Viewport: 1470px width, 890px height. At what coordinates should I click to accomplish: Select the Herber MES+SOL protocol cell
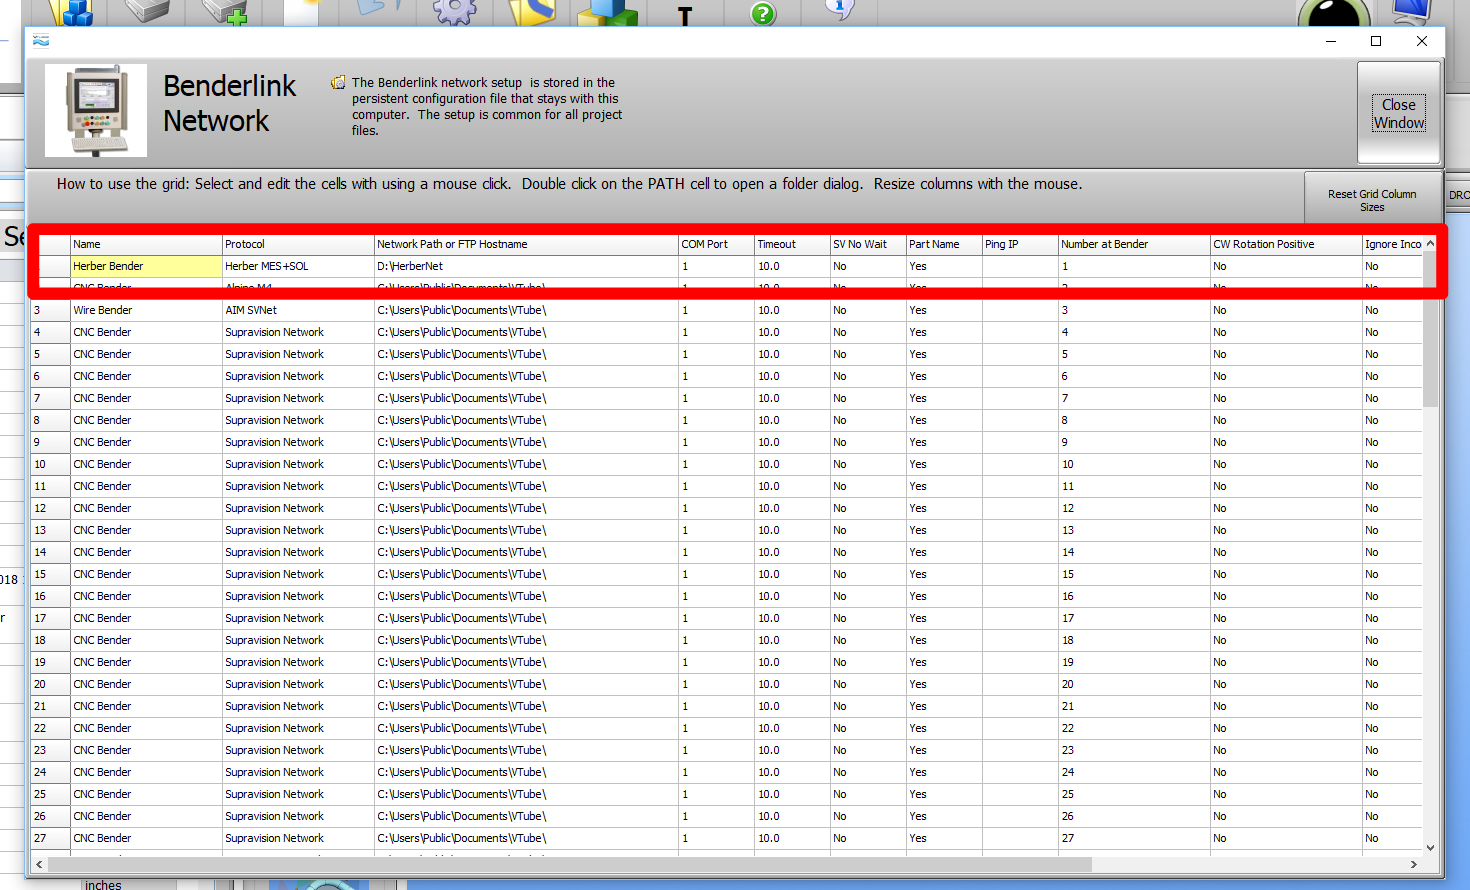(298, 267)
